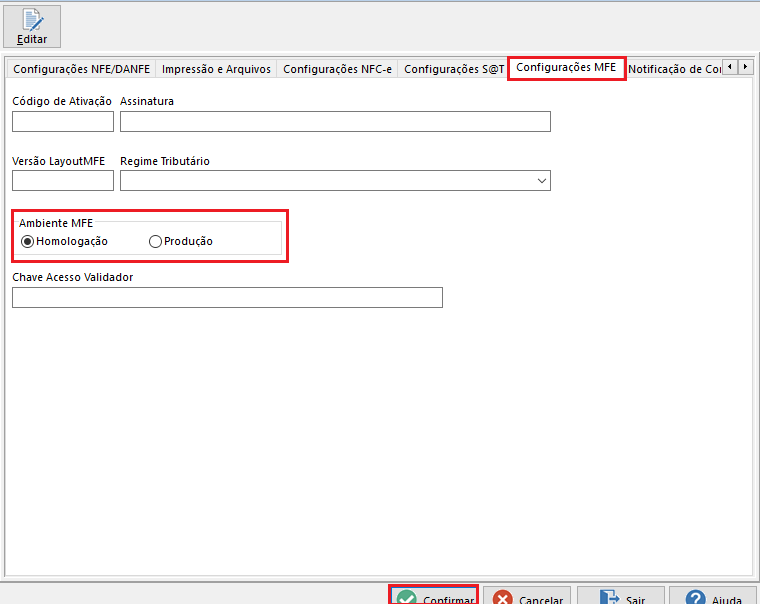Open help with Ajuda button
Viewport: 760px width, 604px height.
coord(712,596)
